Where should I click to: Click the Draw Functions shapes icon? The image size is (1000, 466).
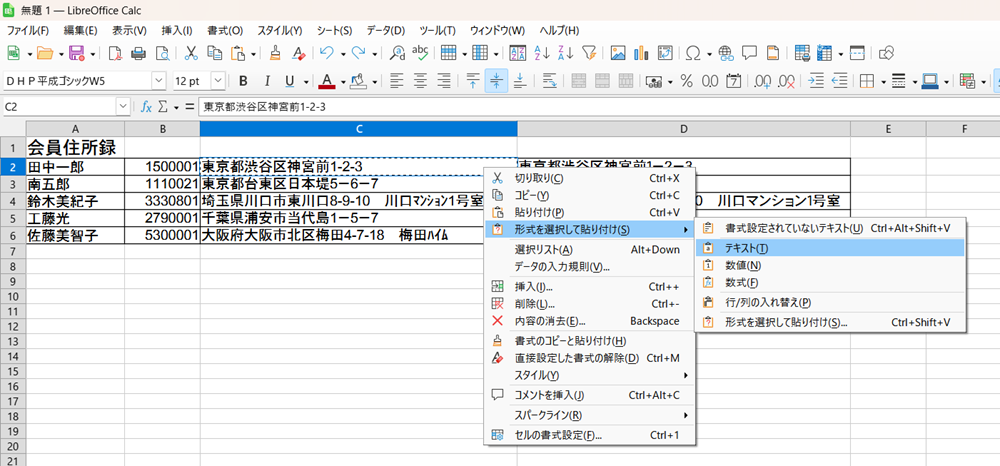[x=887, y=54]
